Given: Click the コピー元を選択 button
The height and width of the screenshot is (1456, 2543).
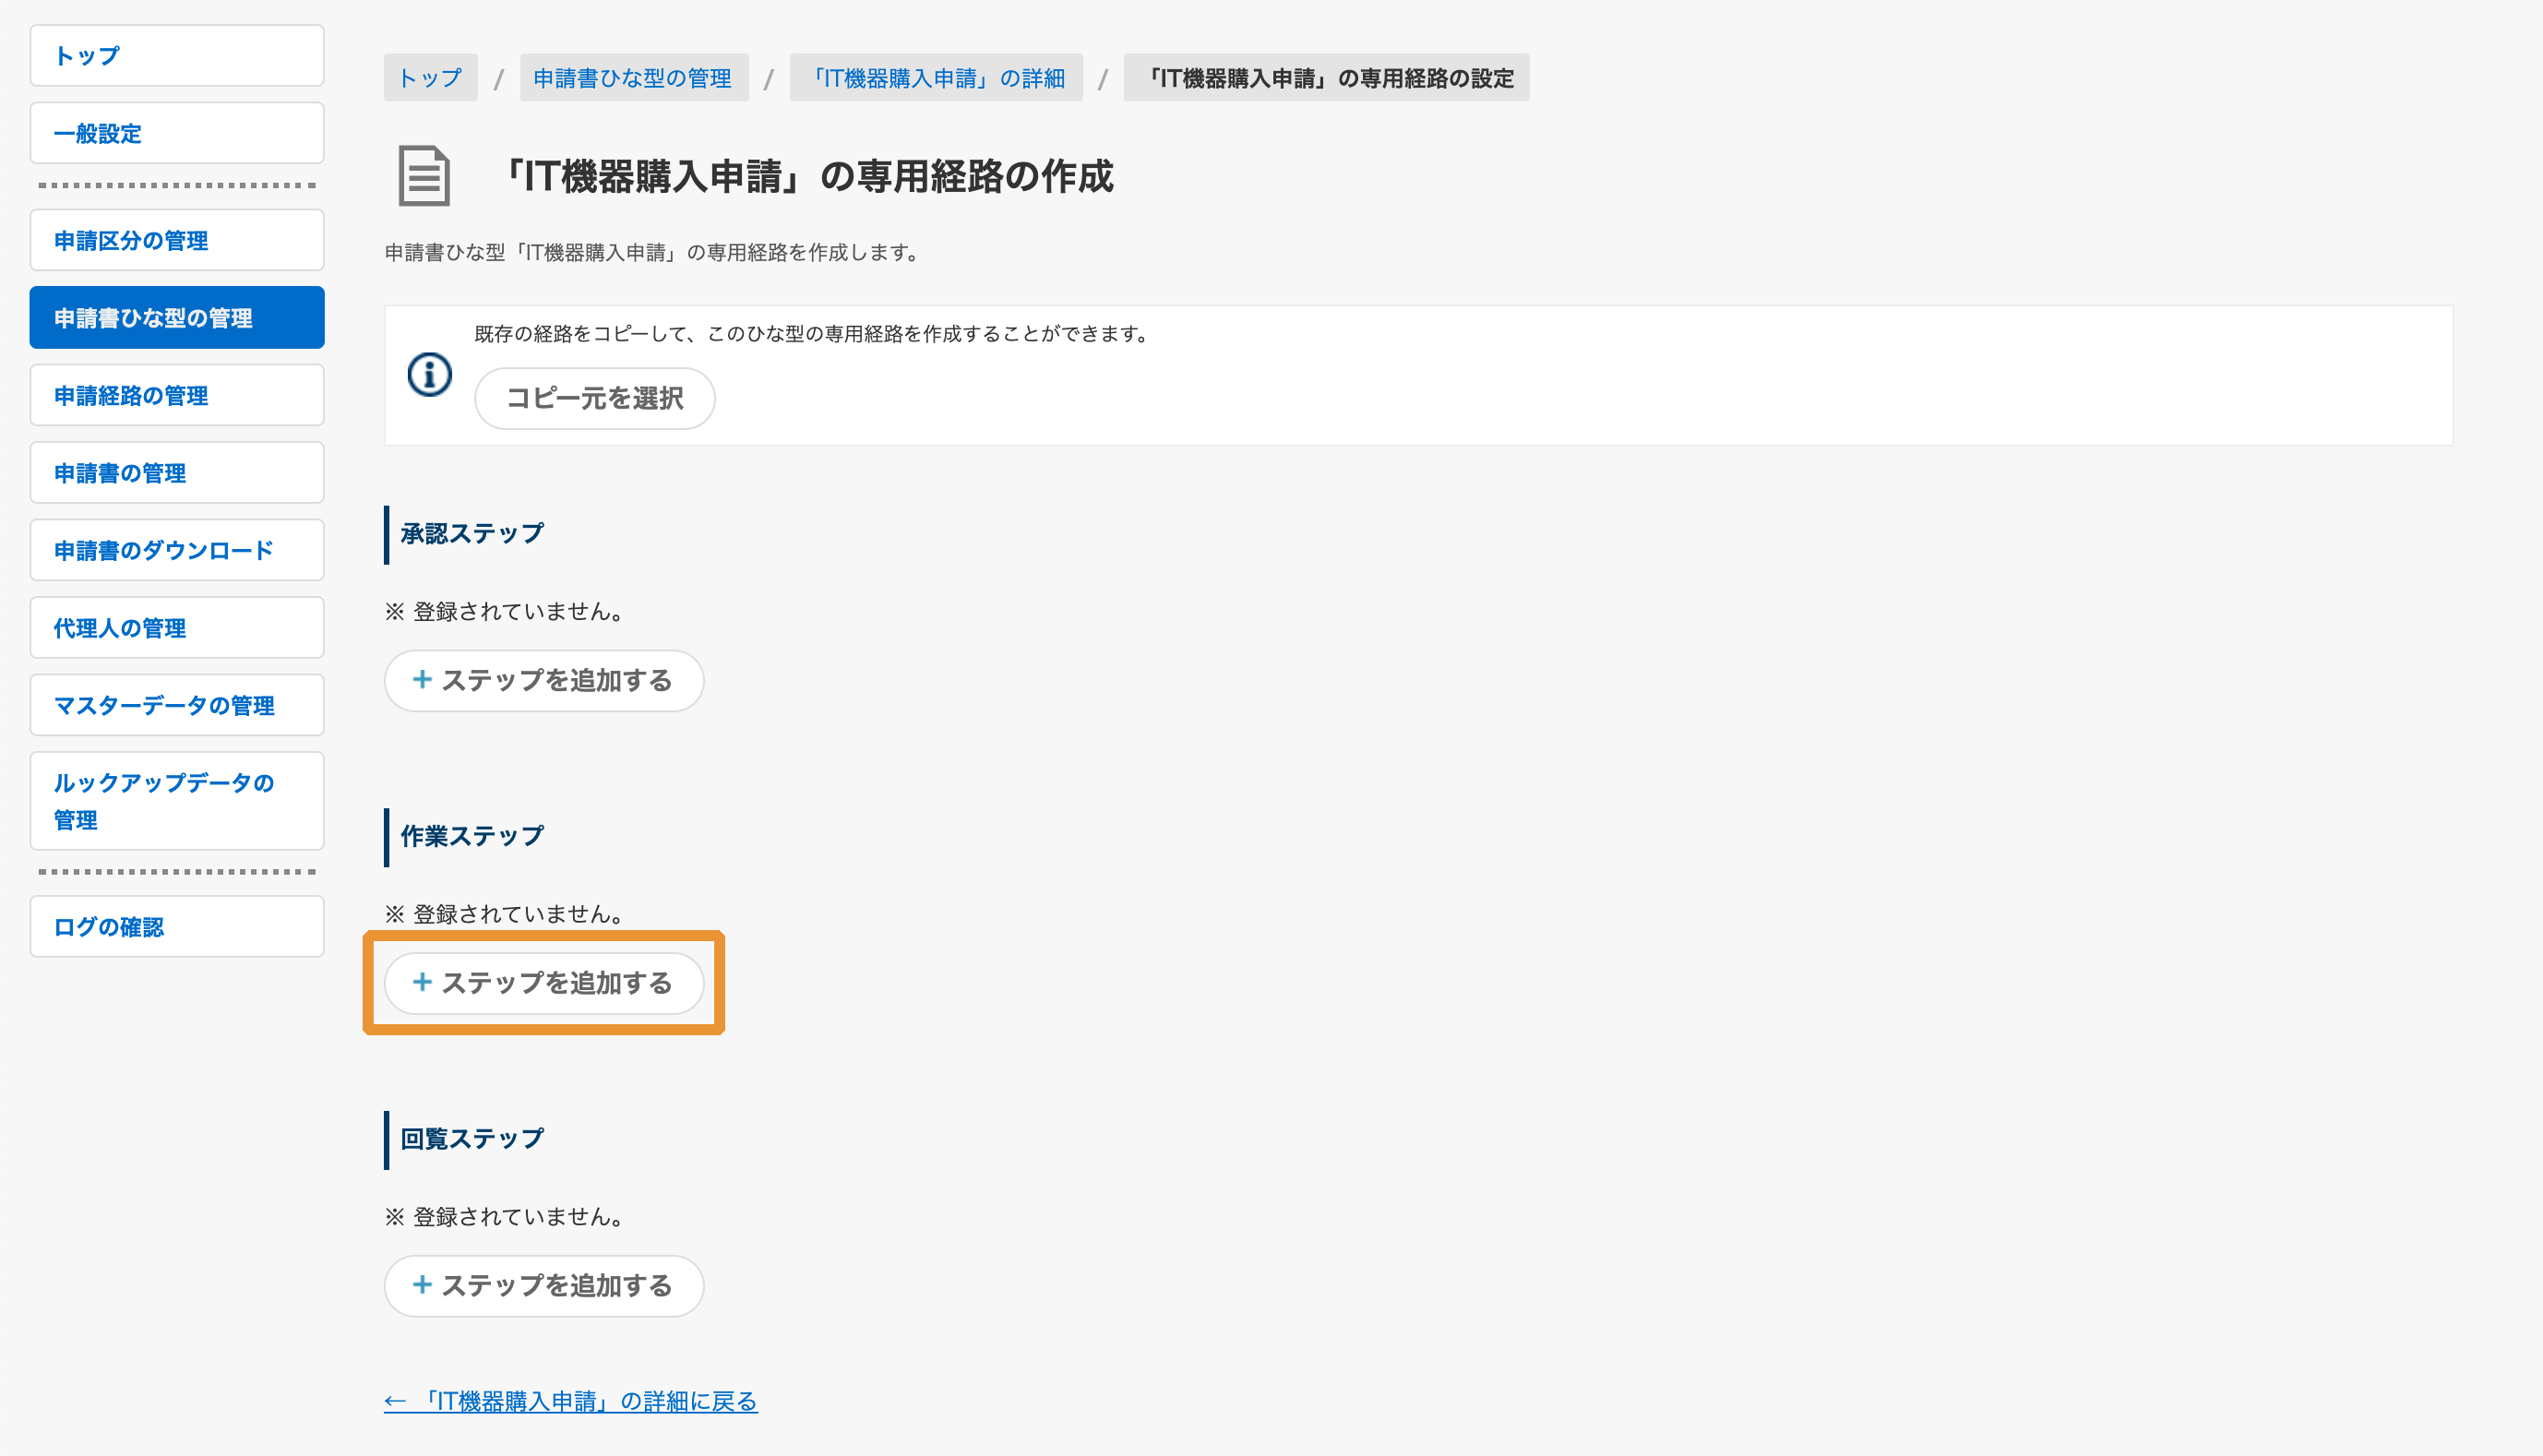Looking at the screenshot, I should pos(595,398).
